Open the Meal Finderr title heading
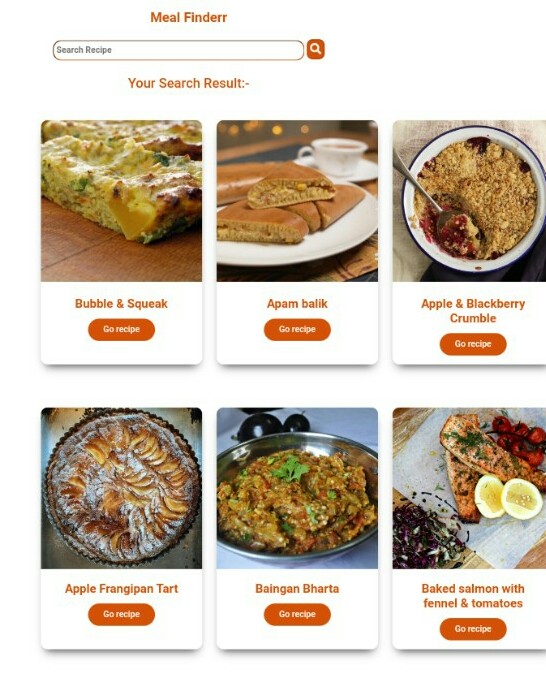The height and width of the screenshot is (673, 546). [x=188, y=17]
